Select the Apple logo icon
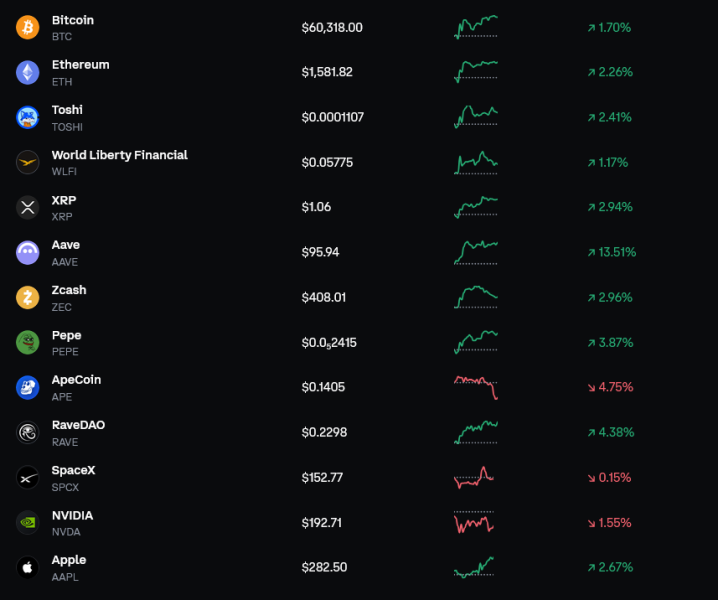Screen dimensions: 718x600 27,567
